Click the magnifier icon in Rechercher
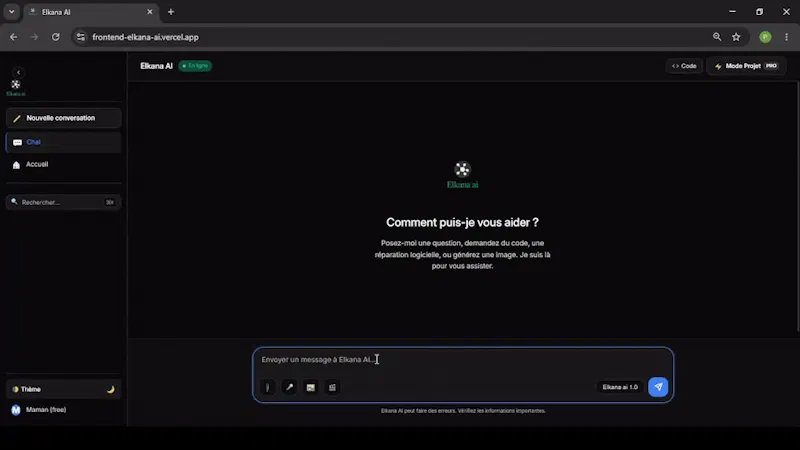 point(14,202)
